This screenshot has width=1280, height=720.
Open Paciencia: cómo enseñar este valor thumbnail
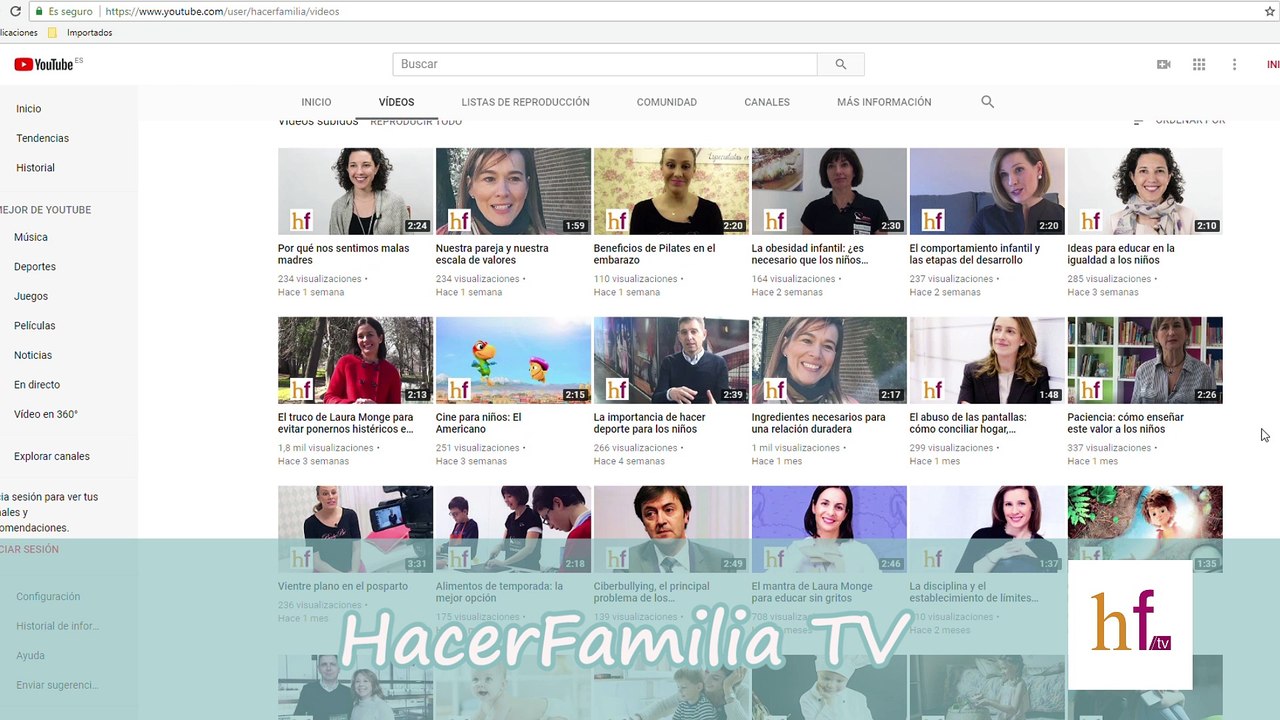point(1145,360)
